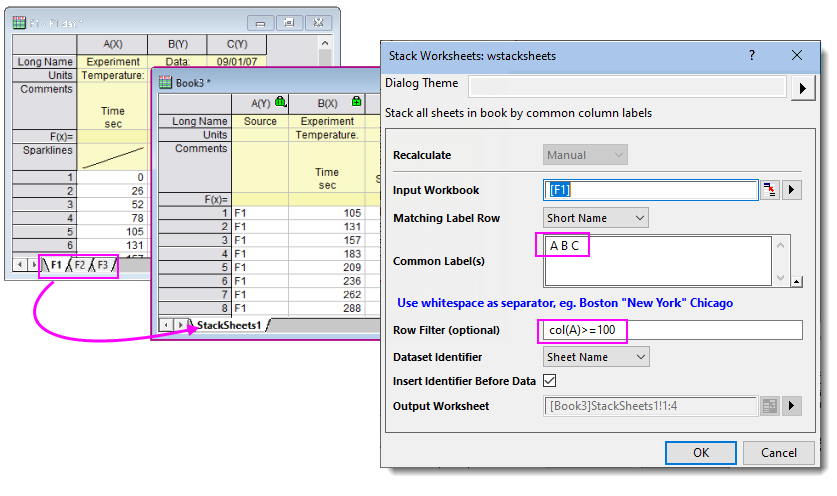Select column A(Y) header in Book3

[x=260, y=104]
